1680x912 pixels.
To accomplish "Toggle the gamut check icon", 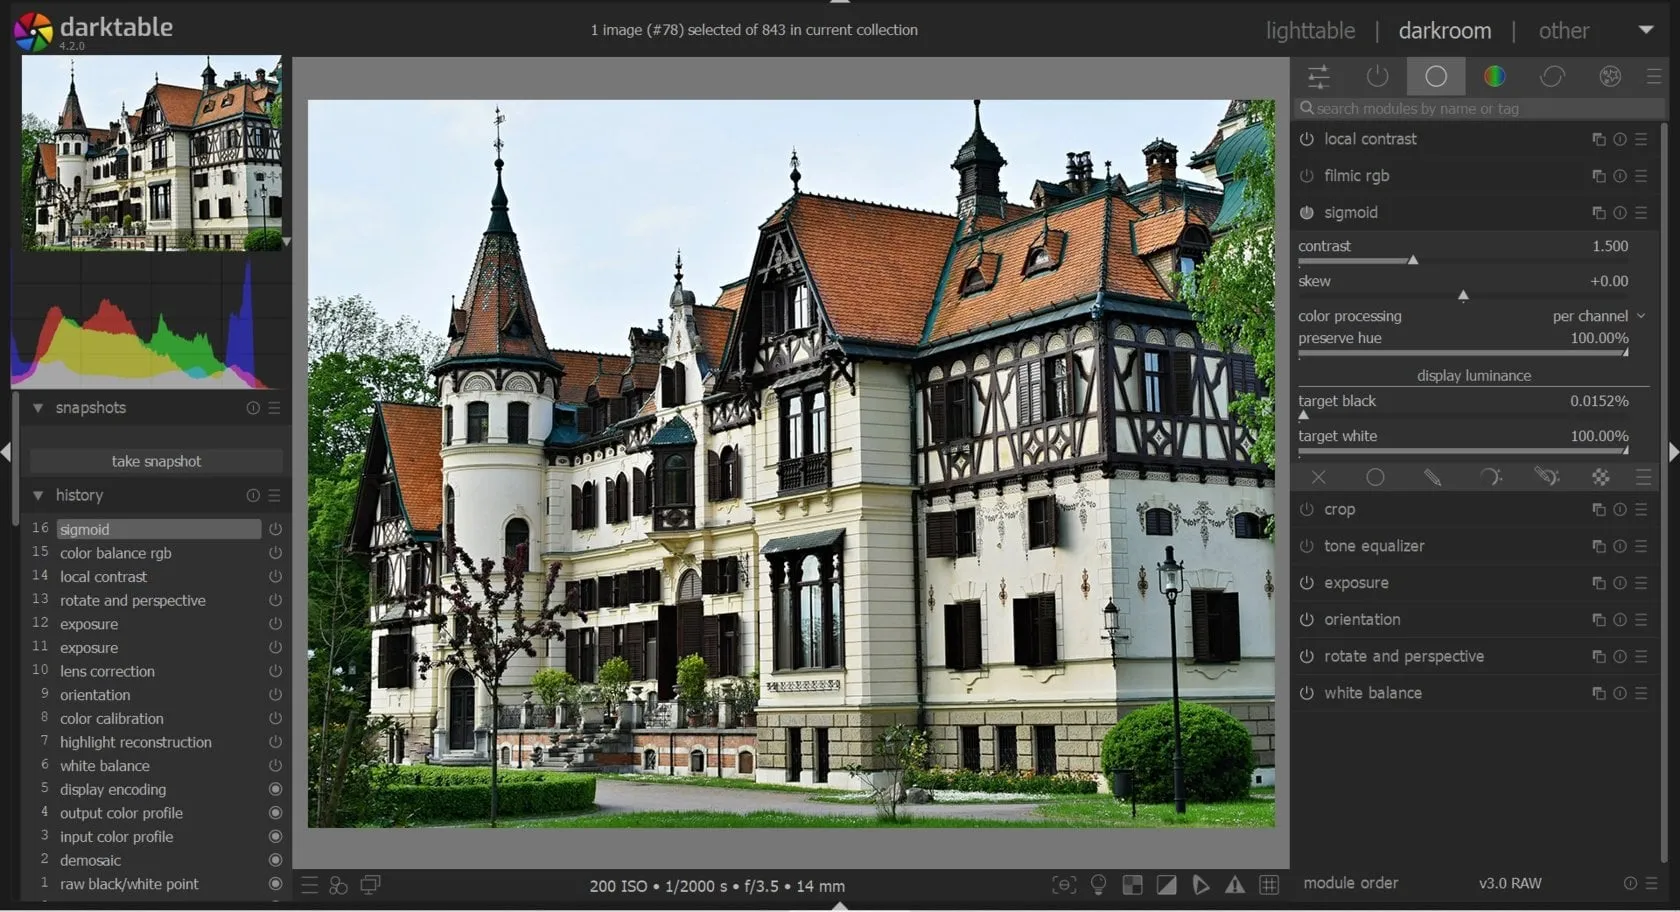I will pyautogui.click(x=1201, y=885).
